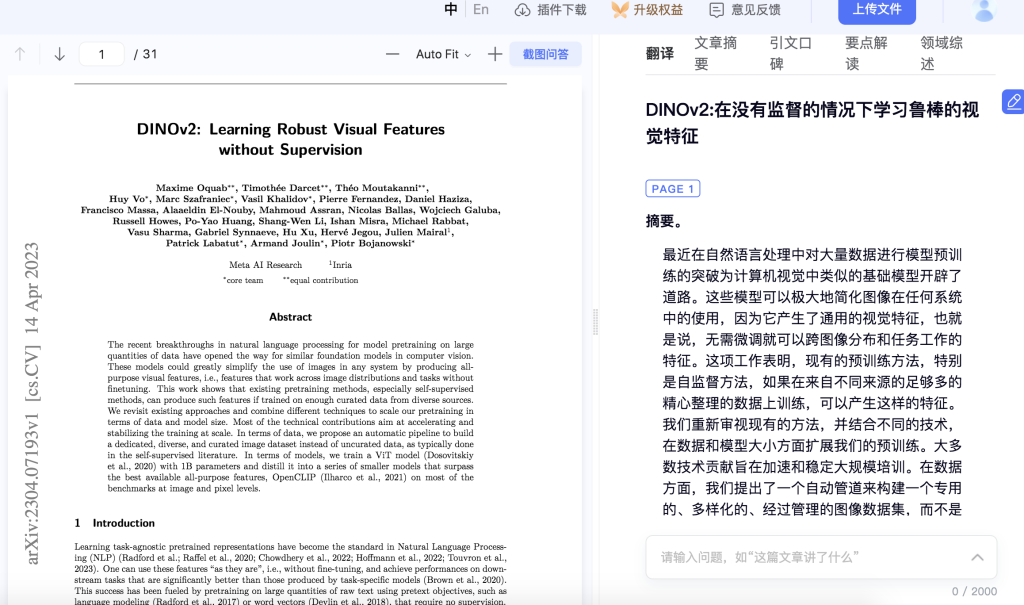Zoom in with the plus icon
This screenshot has height=605, width=1024.
(x=495, y=54)
